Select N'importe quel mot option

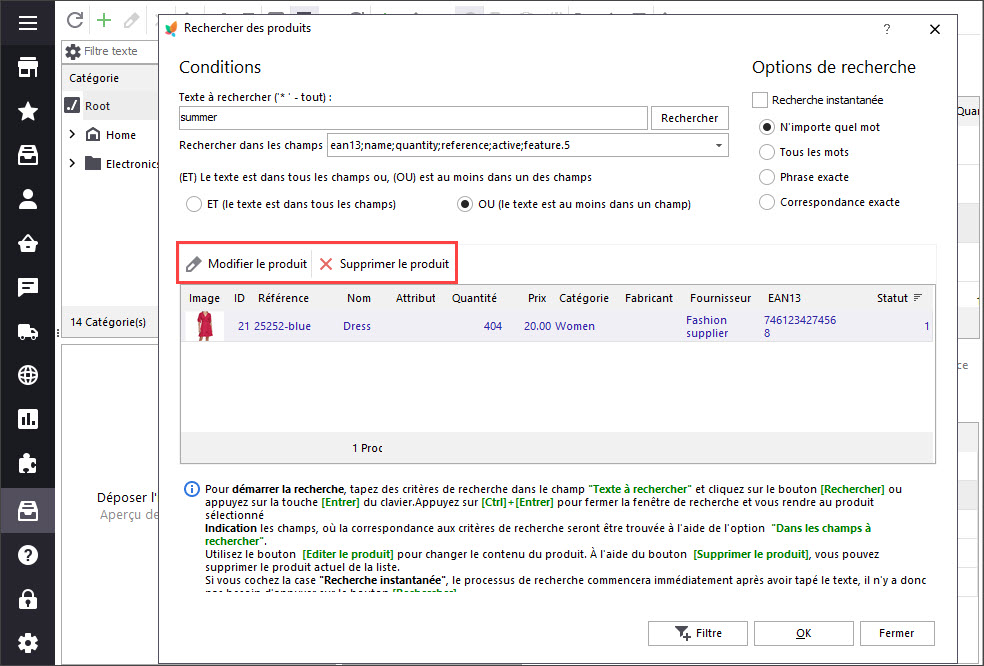coord(766,127)
